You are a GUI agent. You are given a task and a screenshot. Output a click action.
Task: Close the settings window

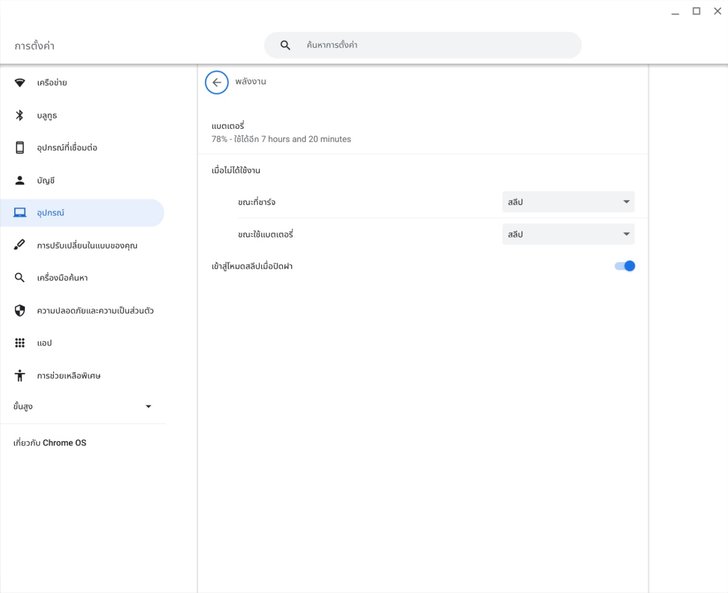717,11
